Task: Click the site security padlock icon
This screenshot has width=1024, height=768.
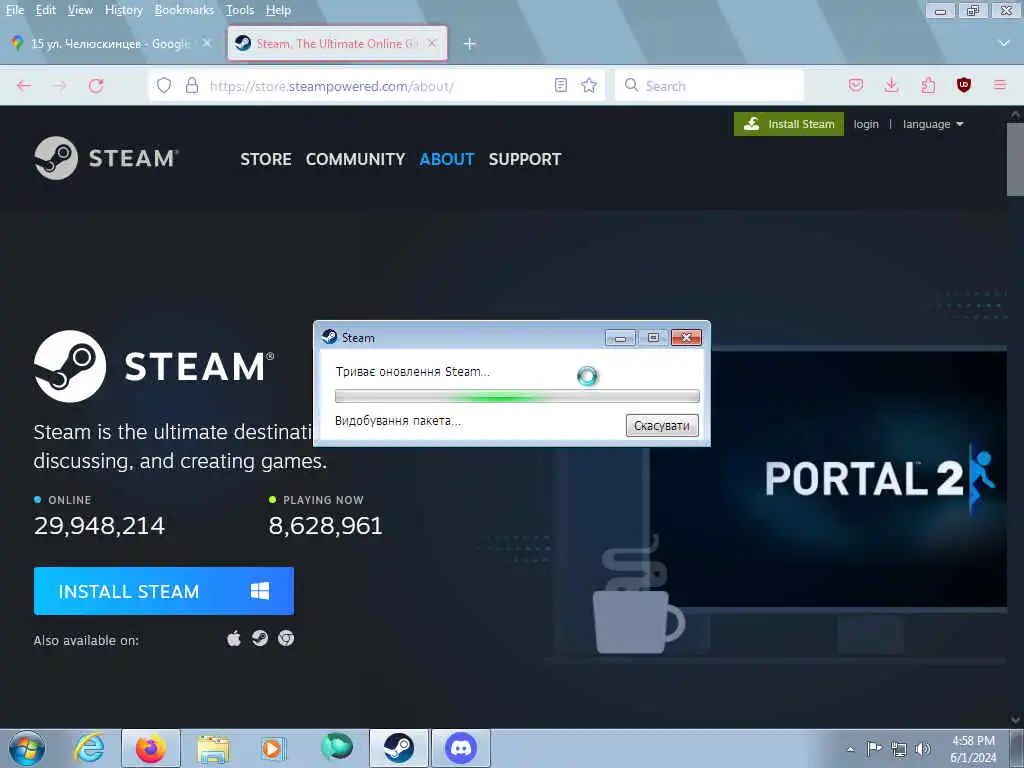Action: (192, 86)
